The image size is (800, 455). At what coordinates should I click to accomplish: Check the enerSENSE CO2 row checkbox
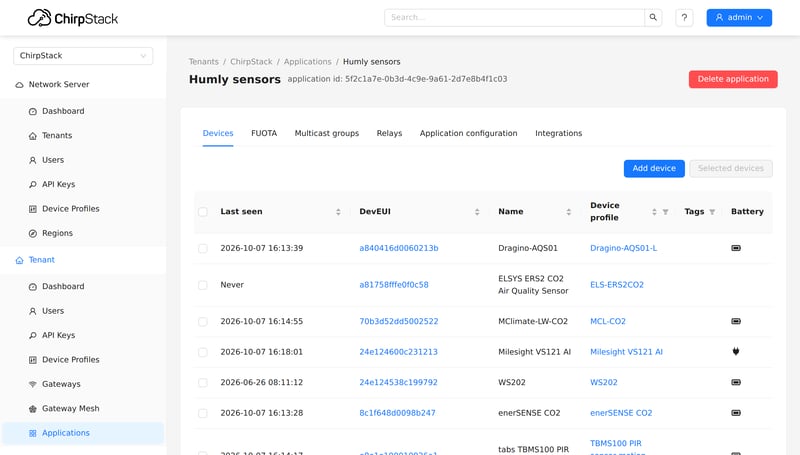(x=203, y=413)
